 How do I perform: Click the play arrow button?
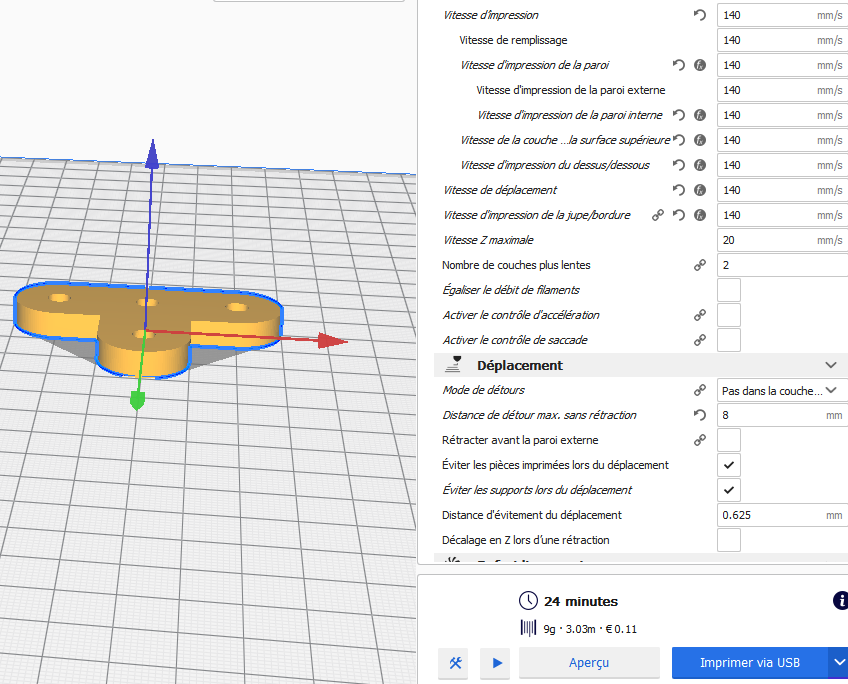pyautogui.click(x=497, y=662)
